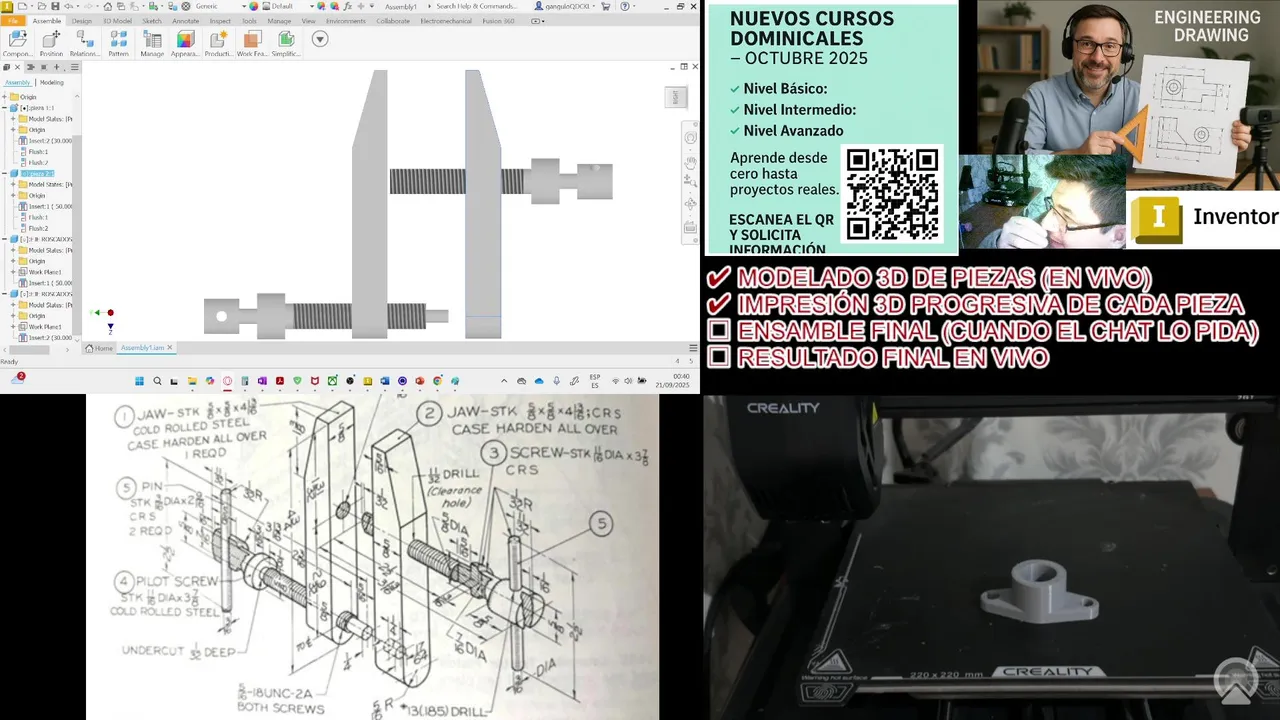Screen dimensions: 1280x720
Task: Open the Material dropdown showing Generic
Action: pos(218,6)
